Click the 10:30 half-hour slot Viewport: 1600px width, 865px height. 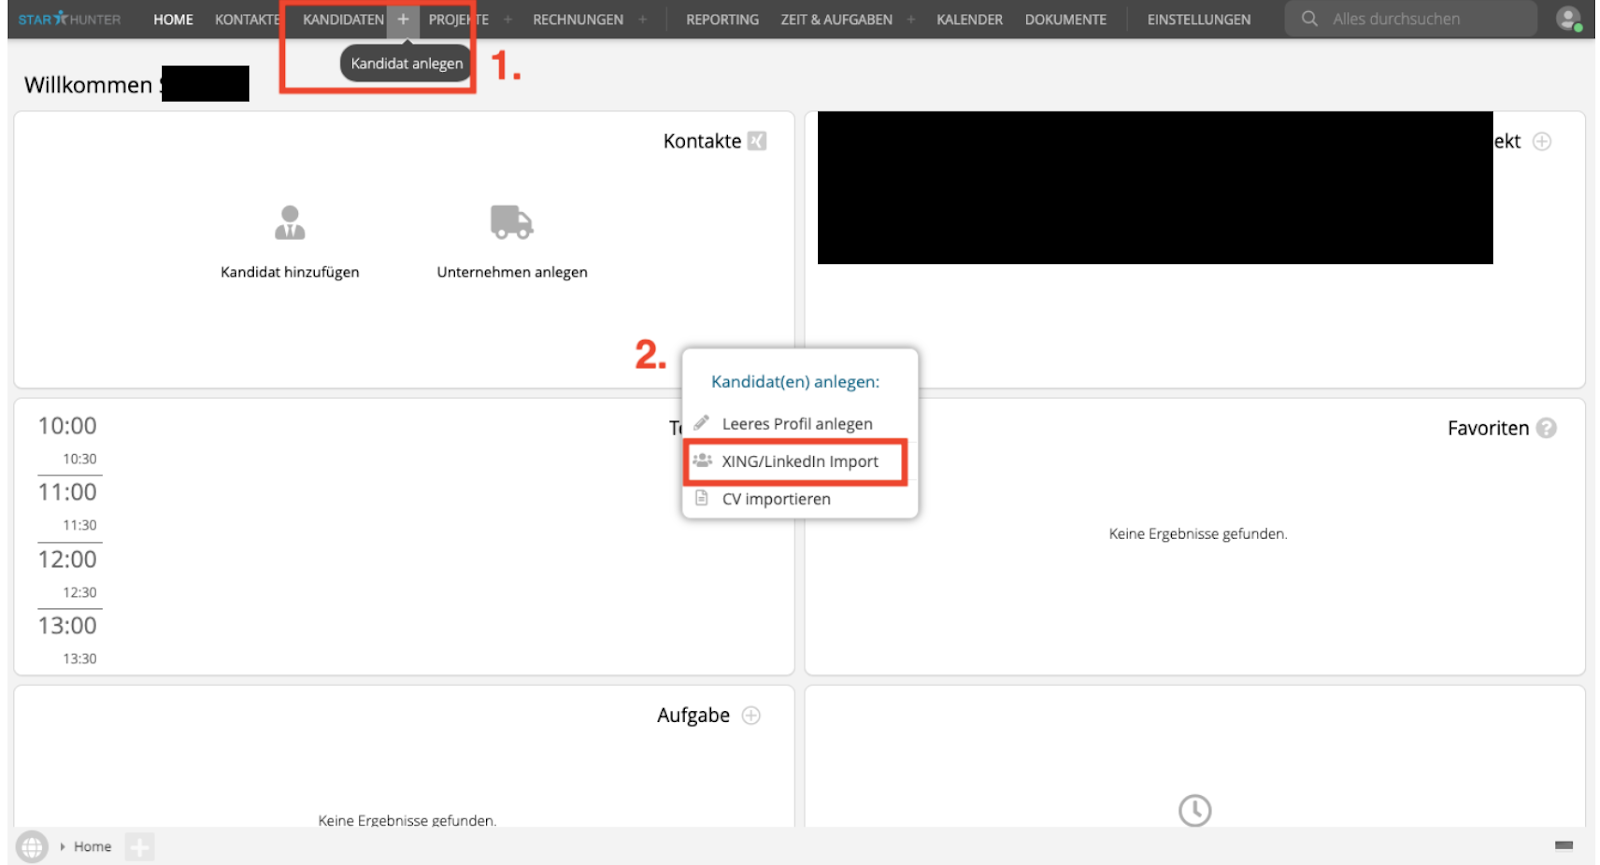tap(80, 459)
